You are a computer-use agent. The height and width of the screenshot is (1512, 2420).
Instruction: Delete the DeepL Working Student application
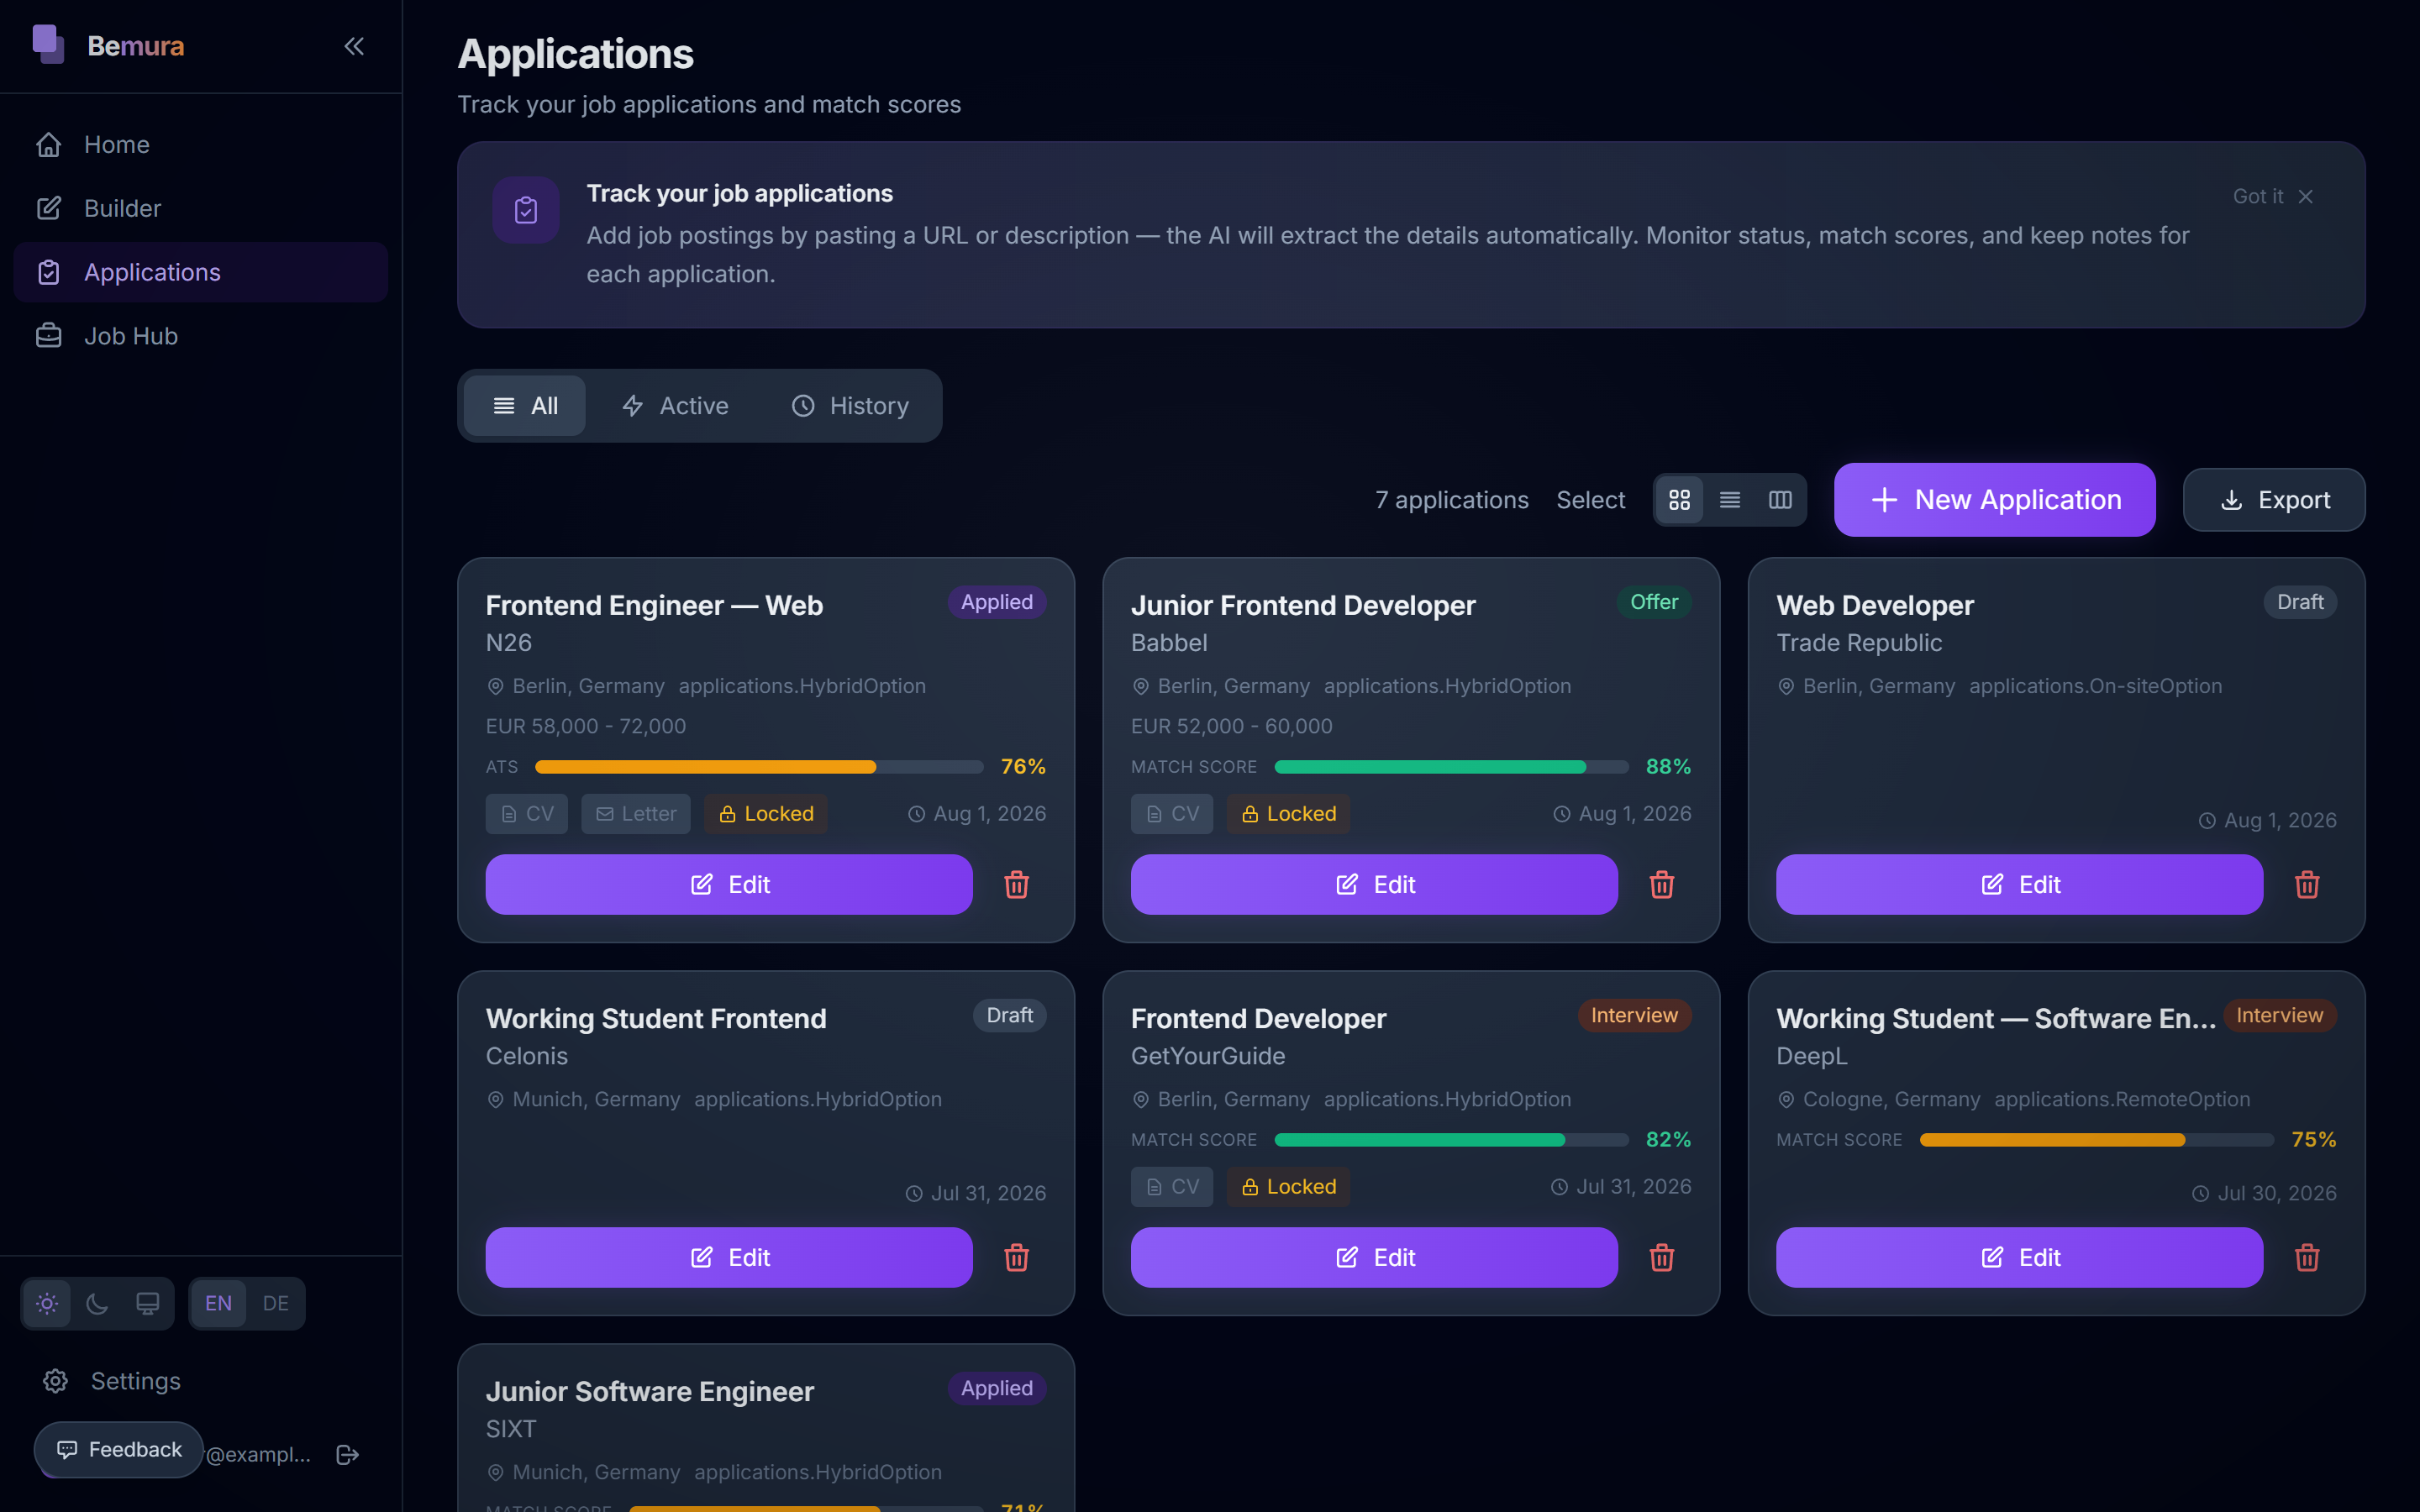pyautogui.click(x=2306, y=1258)
